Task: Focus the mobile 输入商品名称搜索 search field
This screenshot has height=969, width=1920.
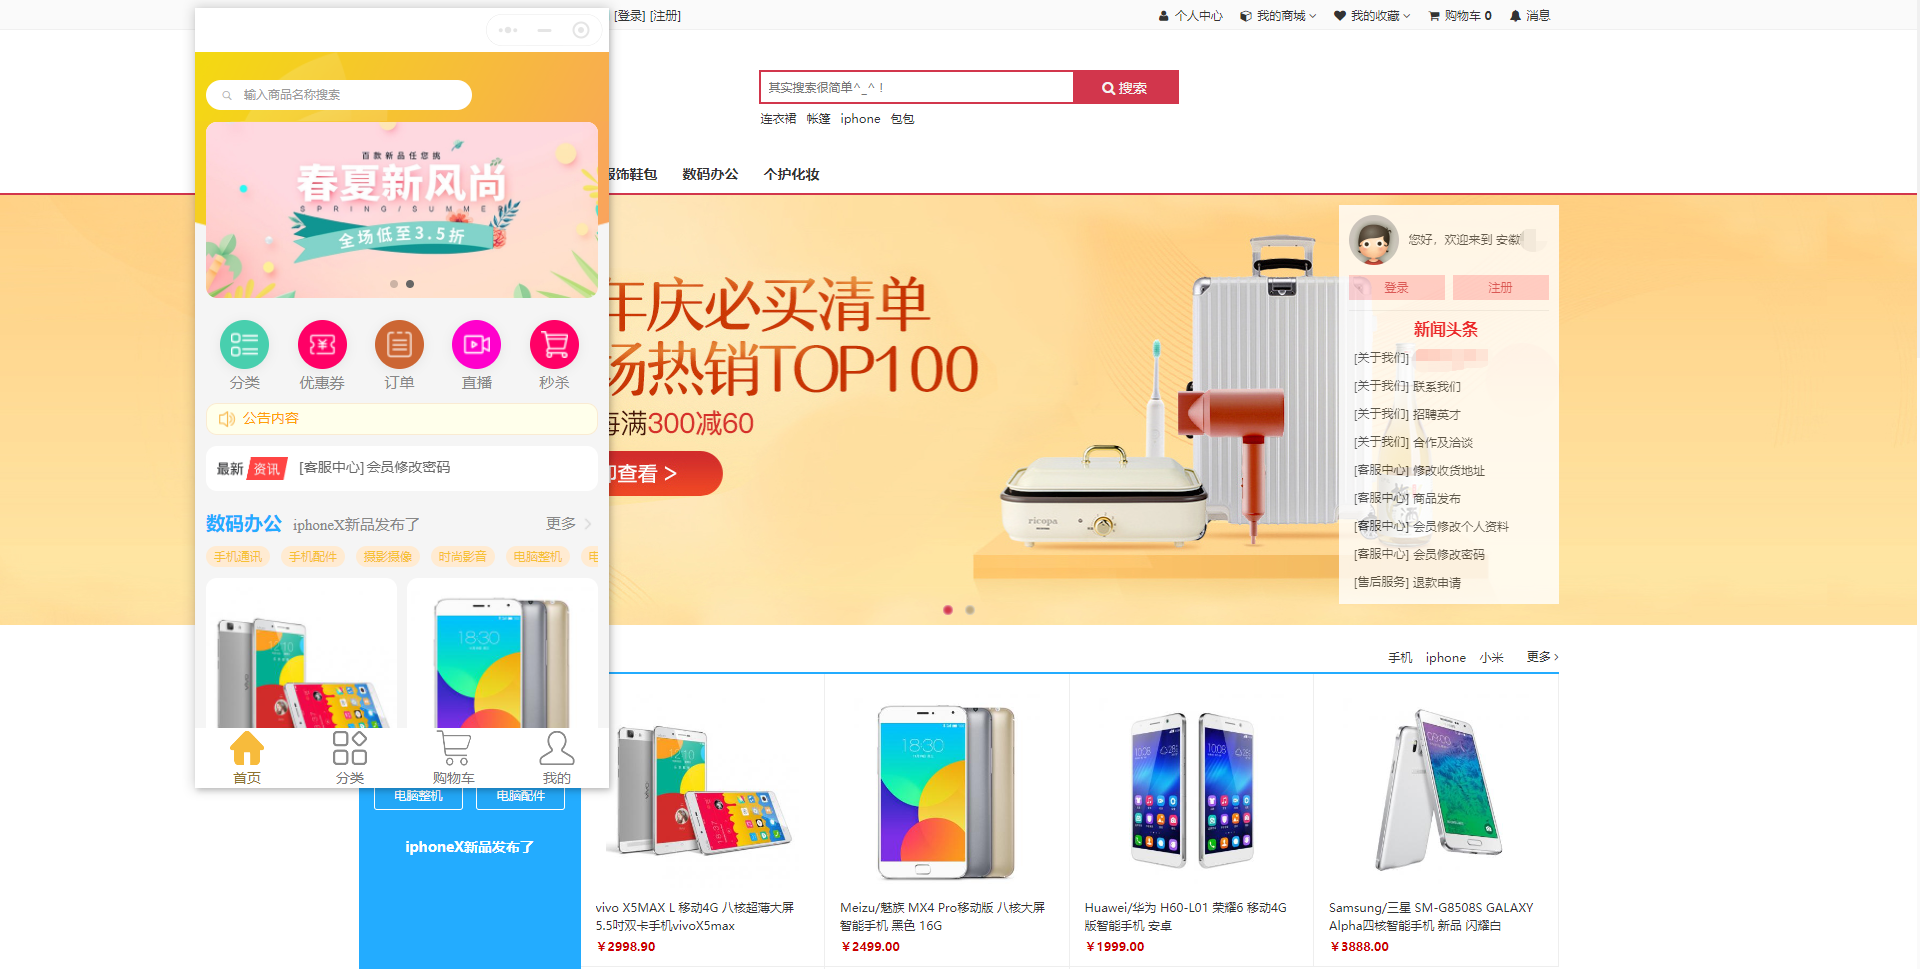Action: click(339, 95)
